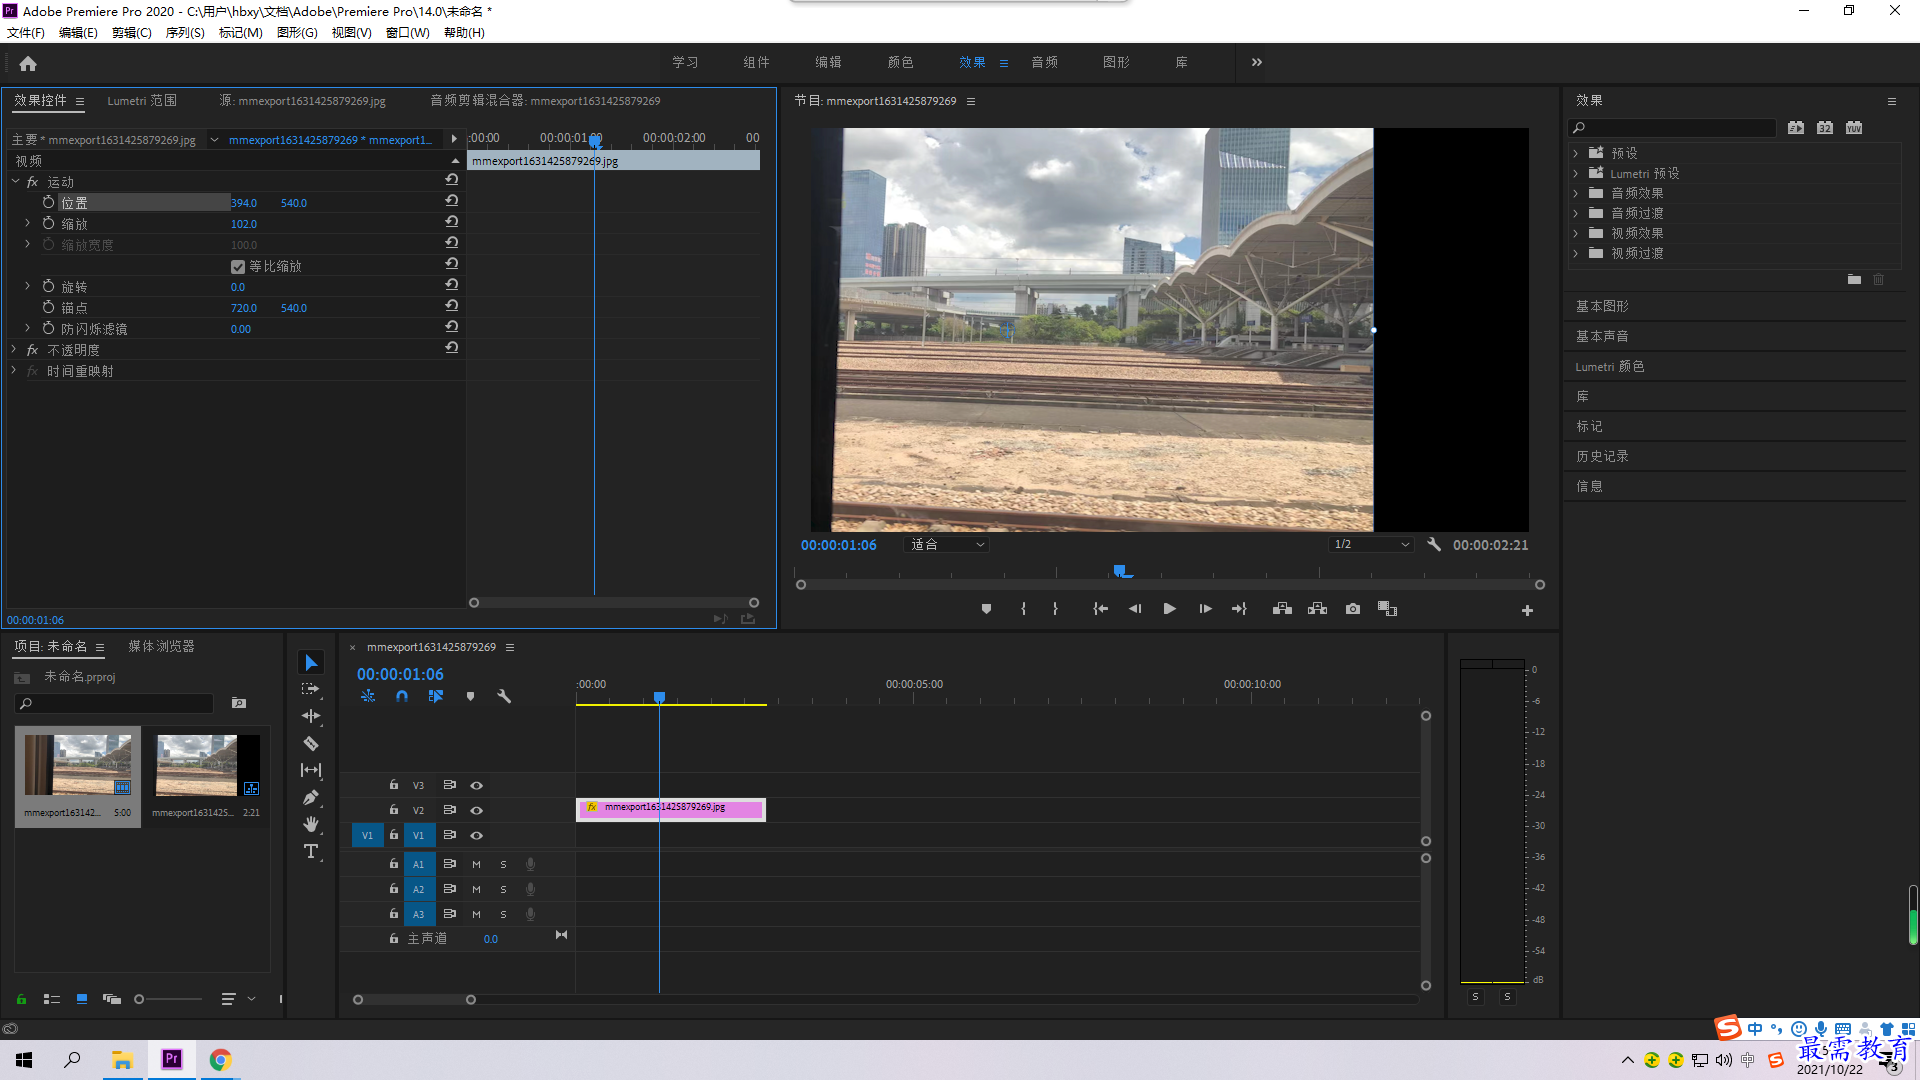
Task: Expand the Audio Transitions folder
Action: (x=1576, y=213)
